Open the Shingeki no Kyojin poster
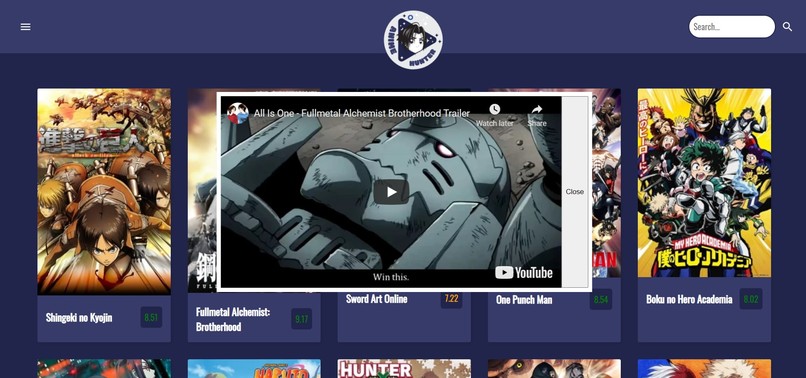 point(104,191)
